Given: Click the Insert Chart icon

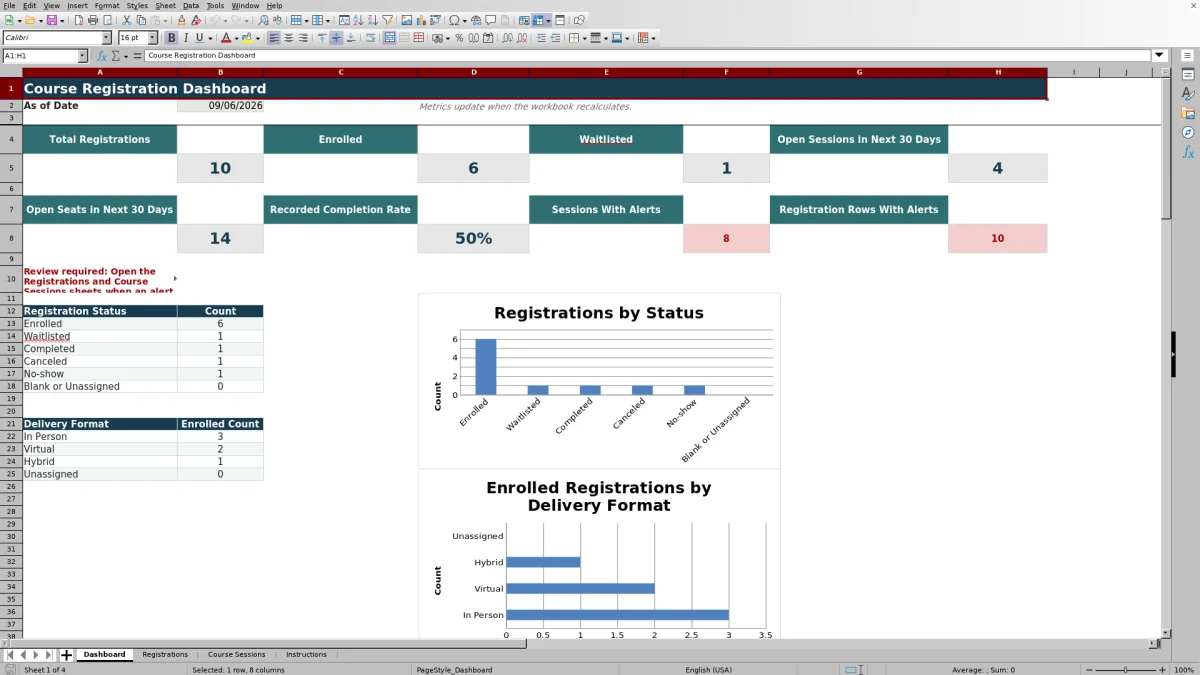Looking at the screenshot, I should tap(420, 20).
